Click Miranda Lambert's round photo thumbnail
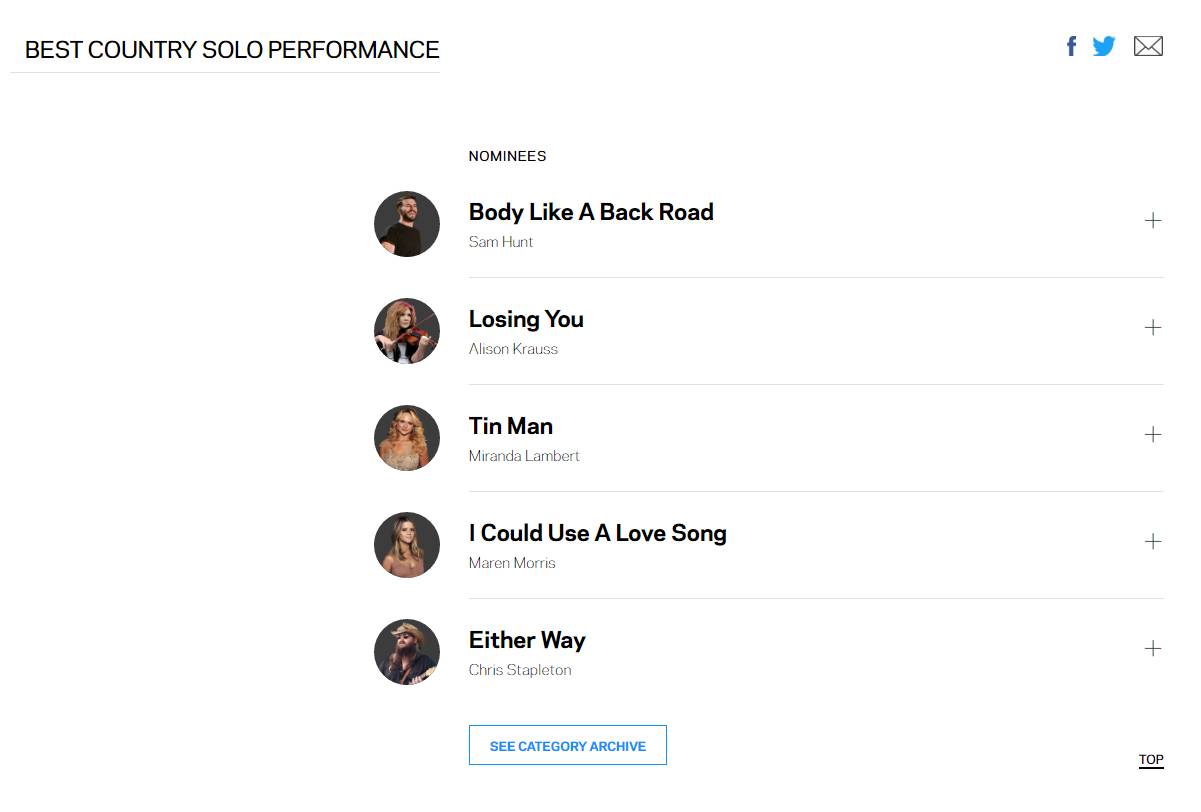 click(407, 438)
